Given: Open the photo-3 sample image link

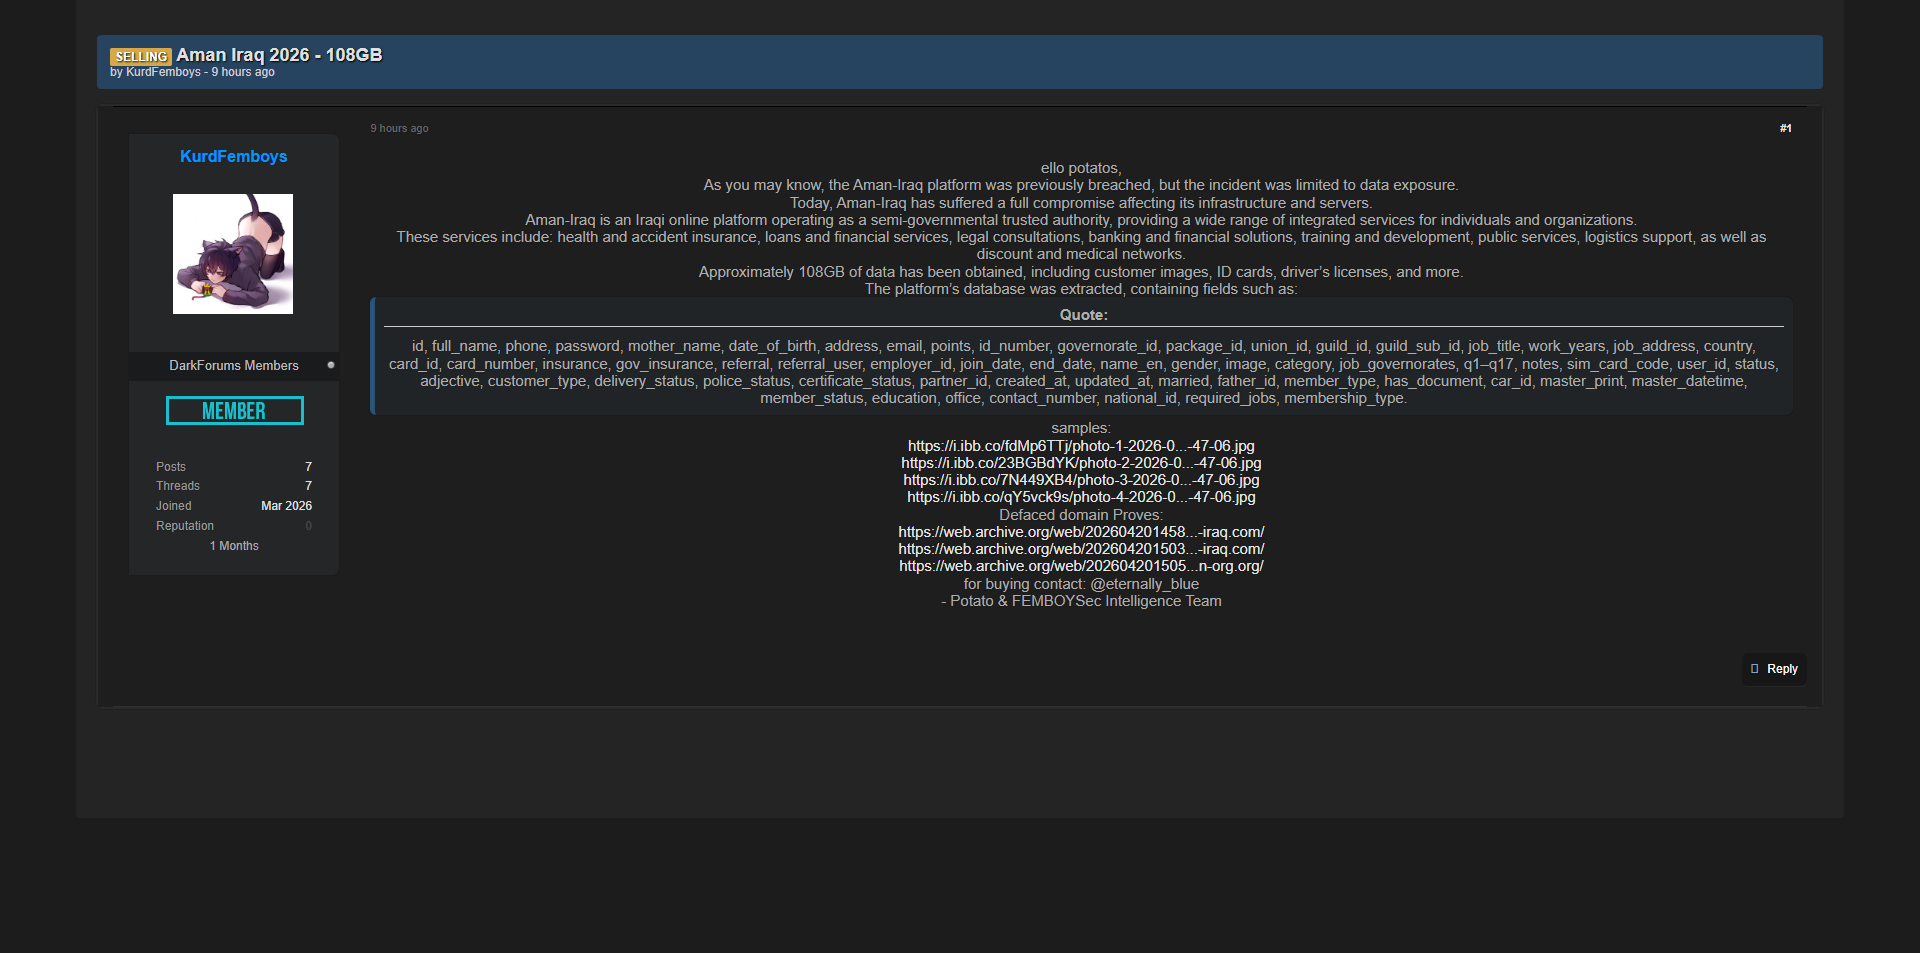Looking at the screenshot, I should pos(1080,480).
